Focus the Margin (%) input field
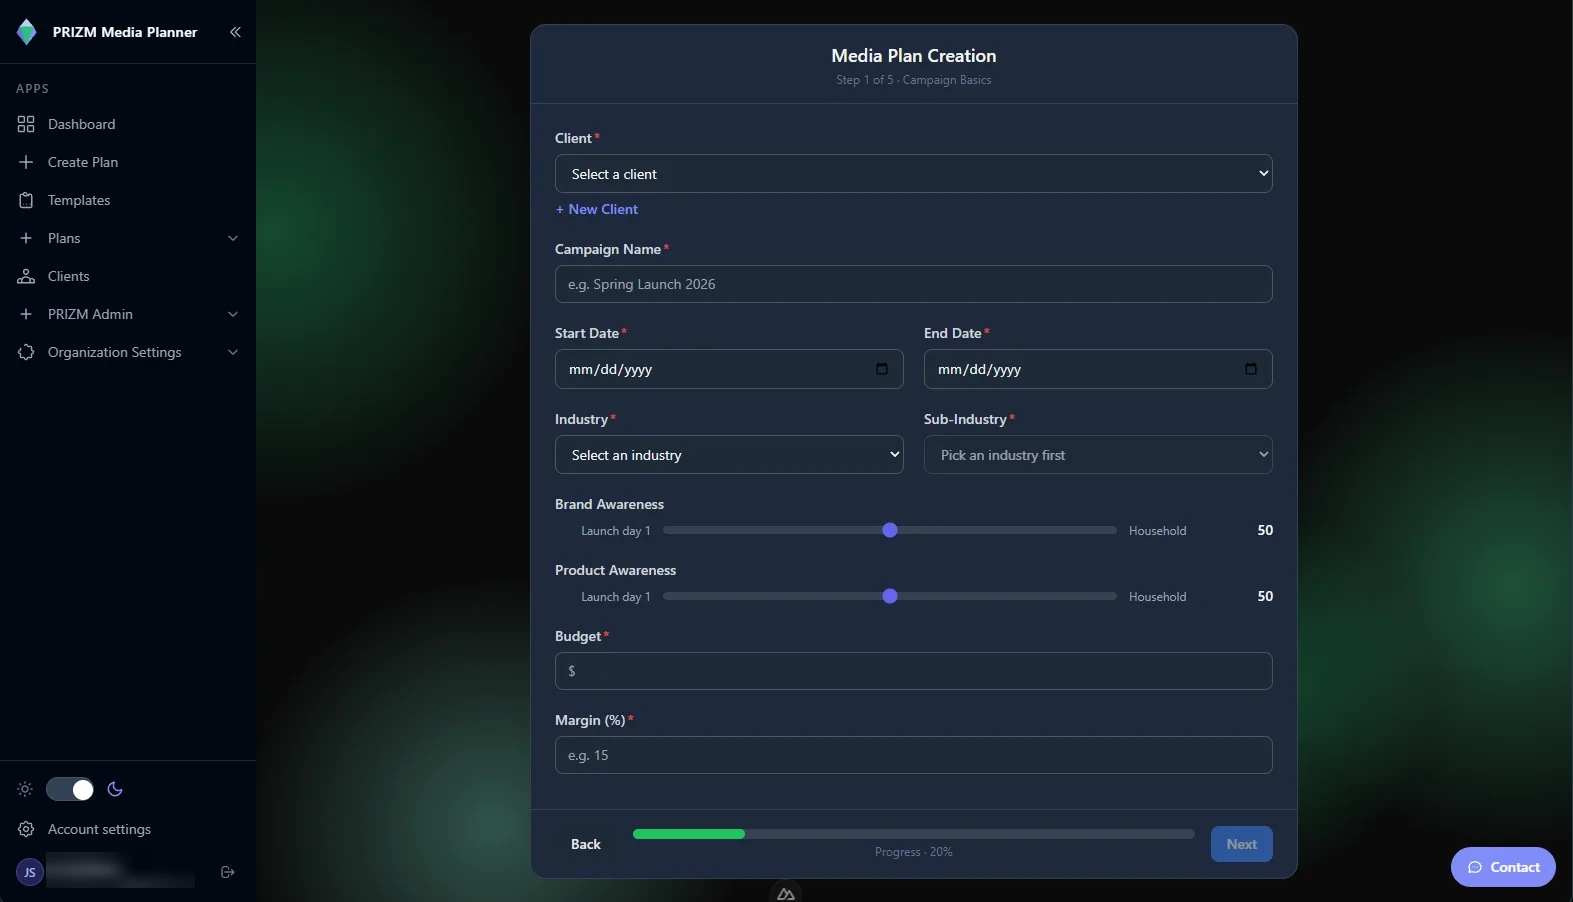This screenshot has height=902, width=1573. (913, 755)
